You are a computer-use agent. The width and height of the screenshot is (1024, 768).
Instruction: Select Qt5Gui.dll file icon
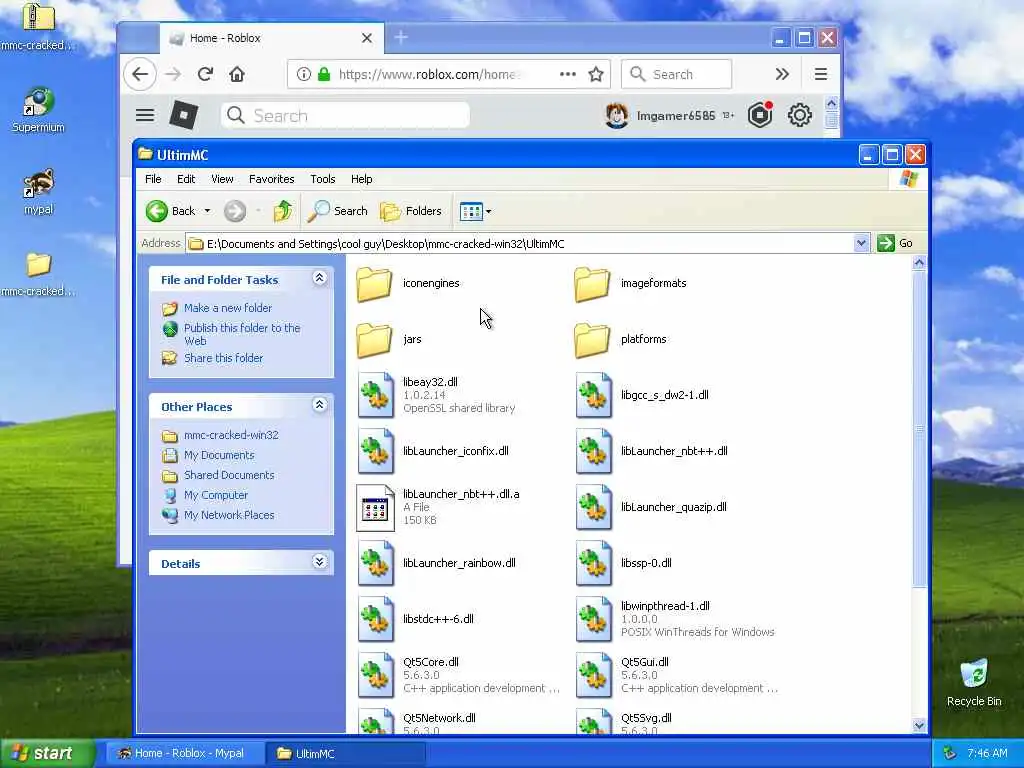(594, 675)
